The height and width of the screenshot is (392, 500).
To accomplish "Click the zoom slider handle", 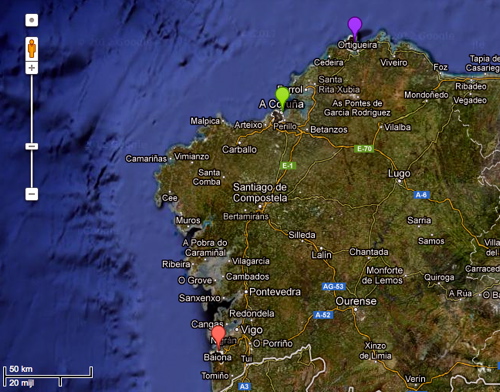I will click(x=32, y=146).
